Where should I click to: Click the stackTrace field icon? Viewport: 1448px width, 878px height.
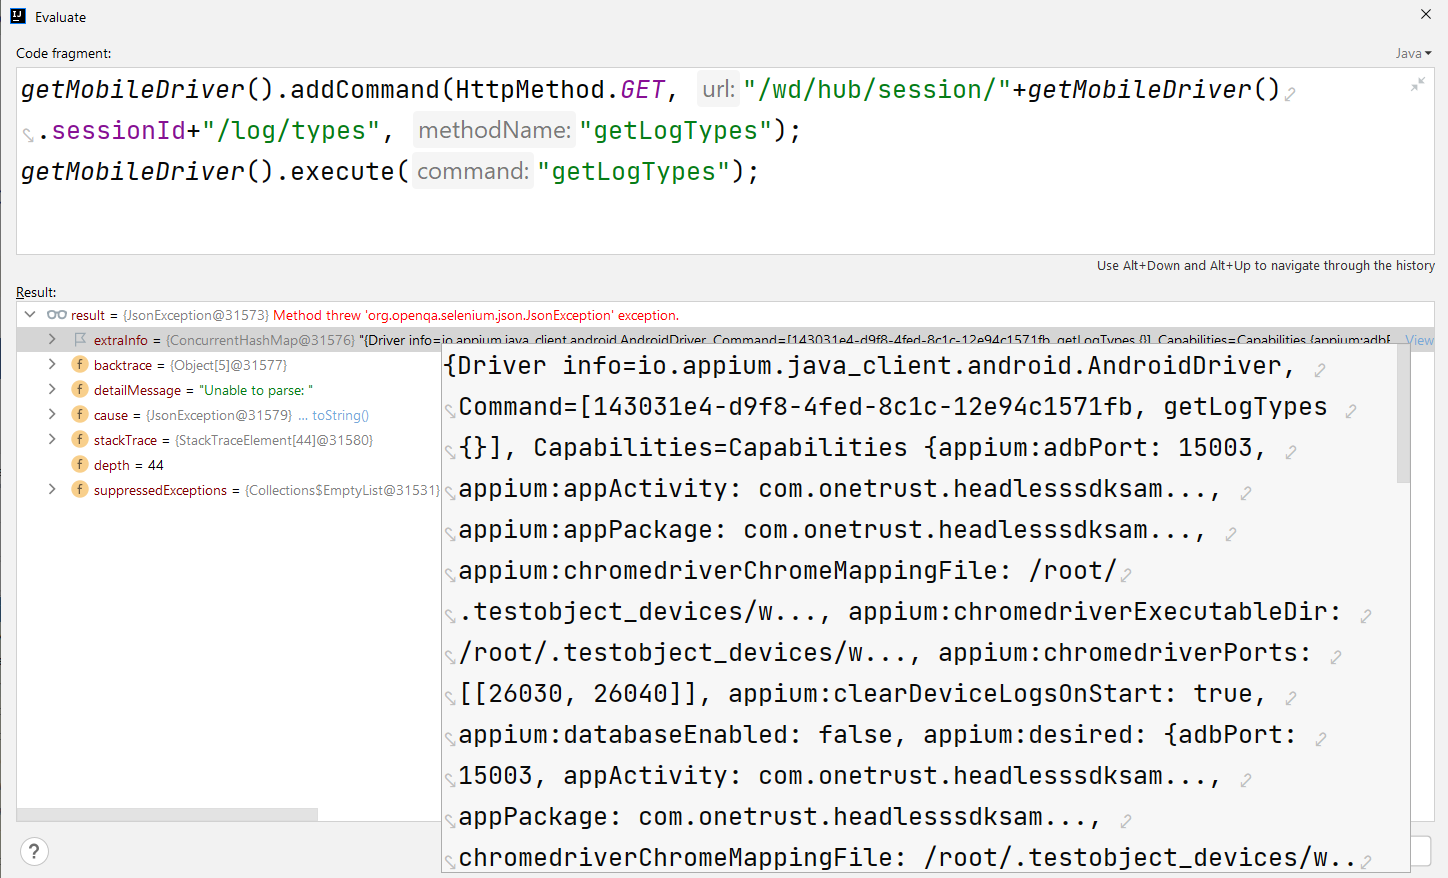pos(80,439)
